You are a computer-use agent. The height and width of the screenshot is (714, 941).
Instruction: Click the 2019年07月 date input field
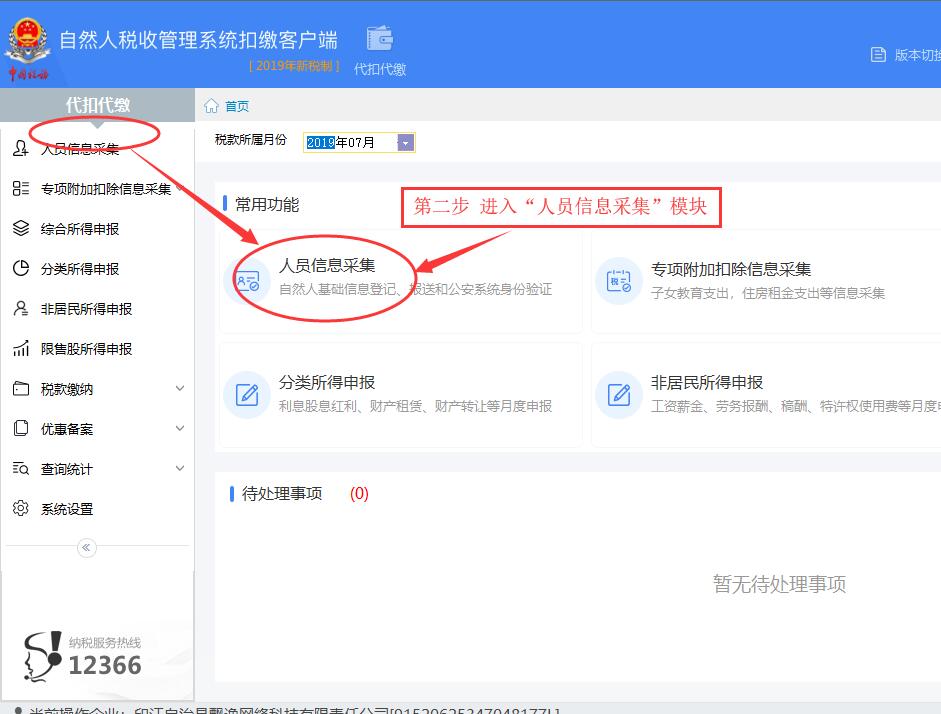(350, 143)
